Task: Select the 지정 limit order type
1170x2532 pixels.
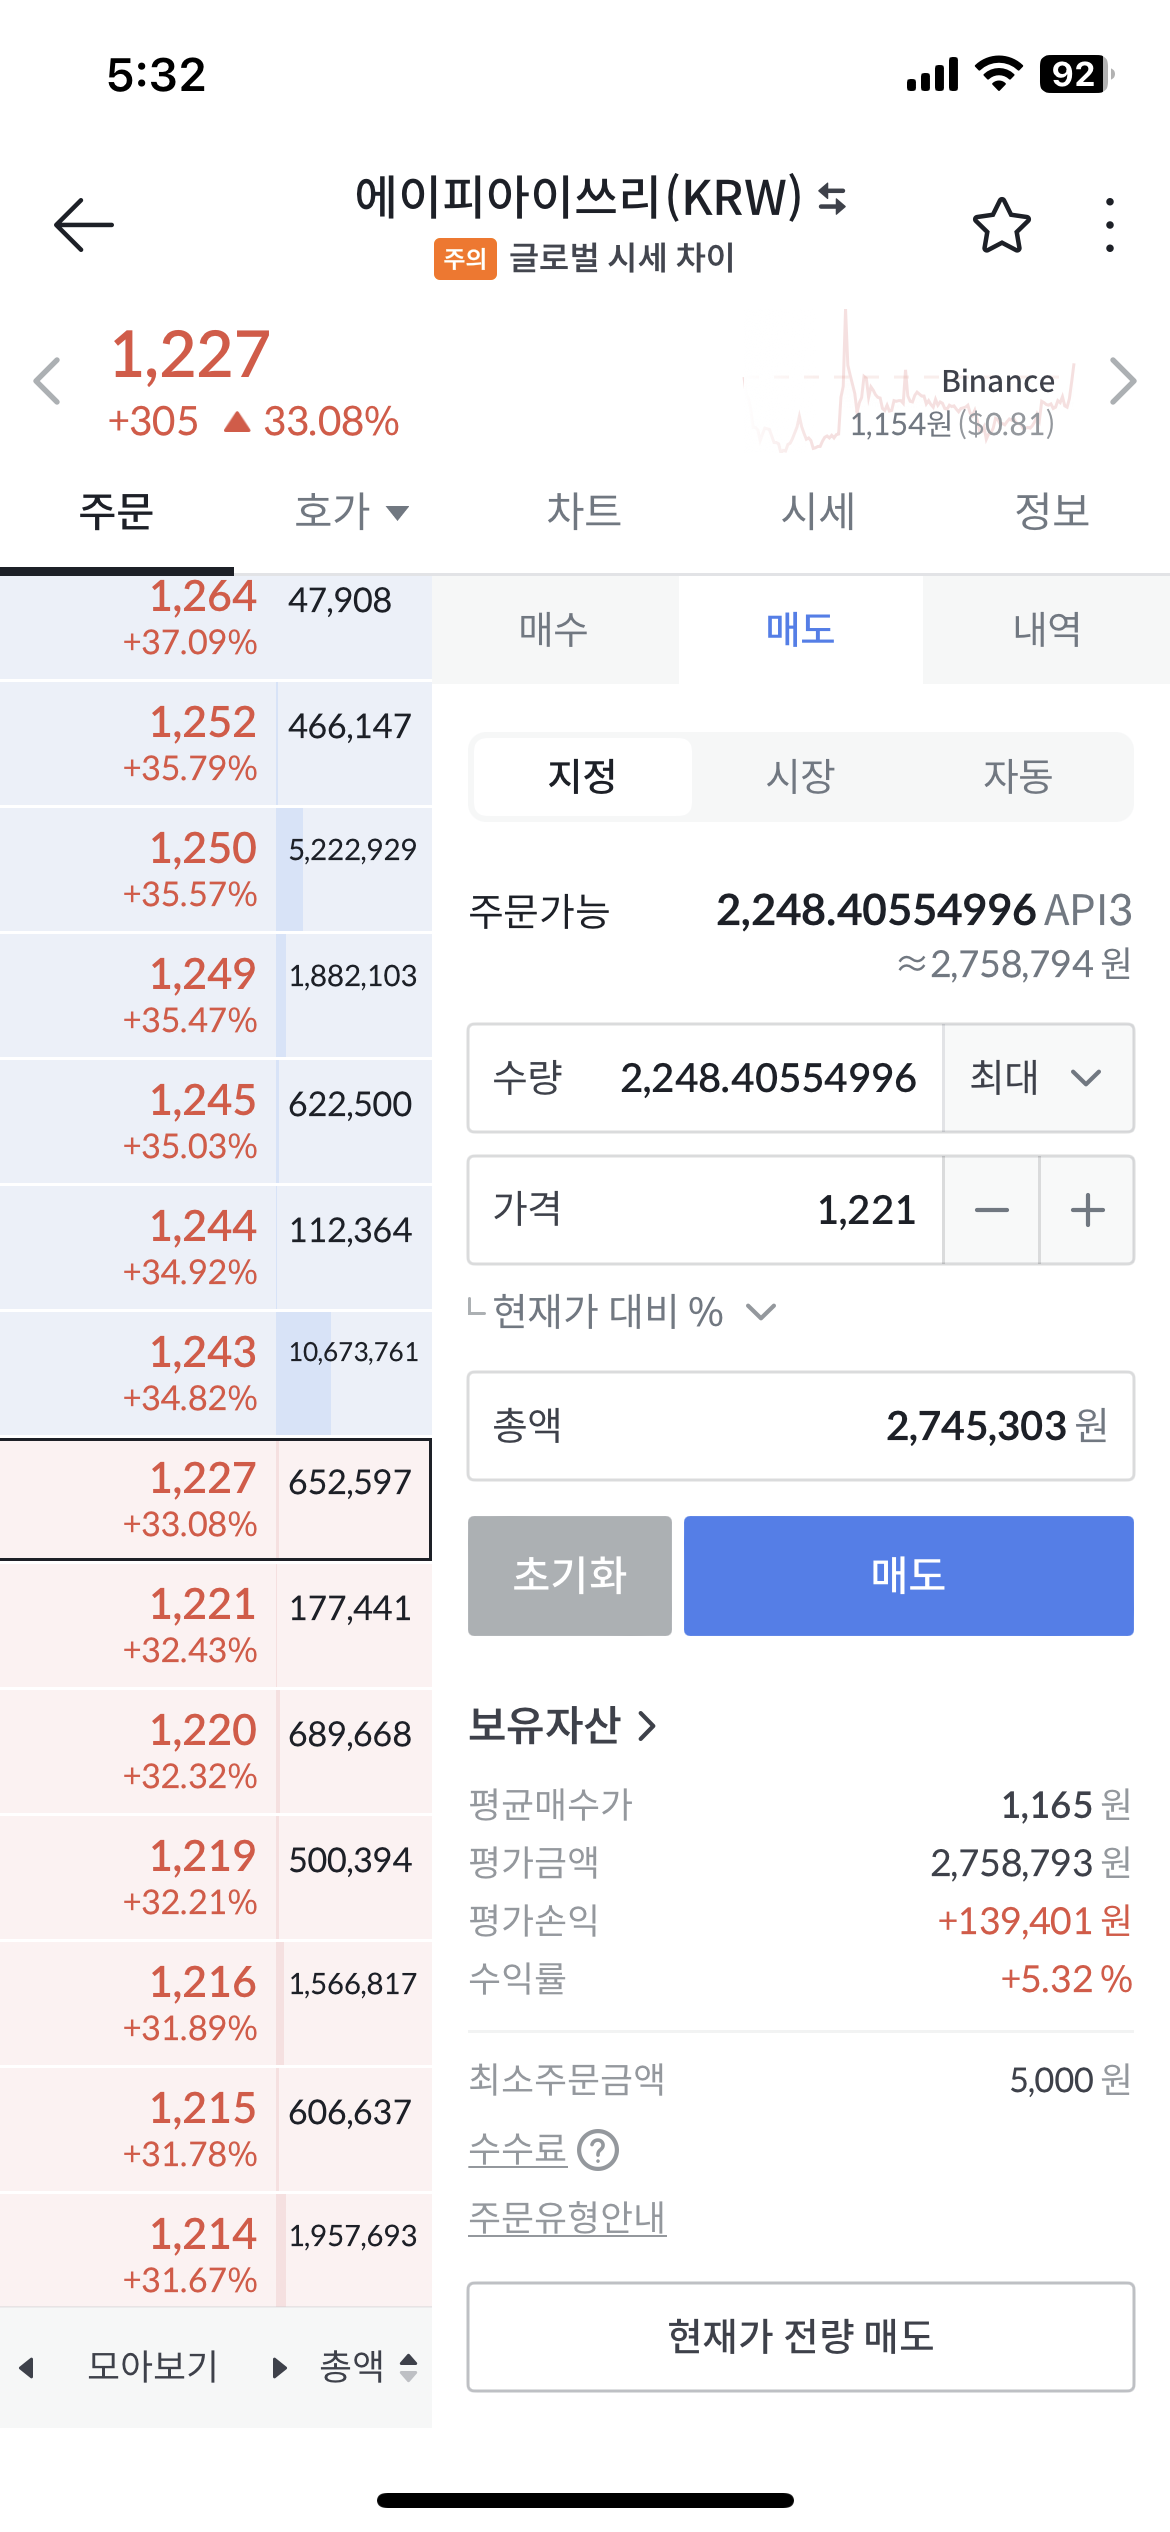Action: (582, 777)
